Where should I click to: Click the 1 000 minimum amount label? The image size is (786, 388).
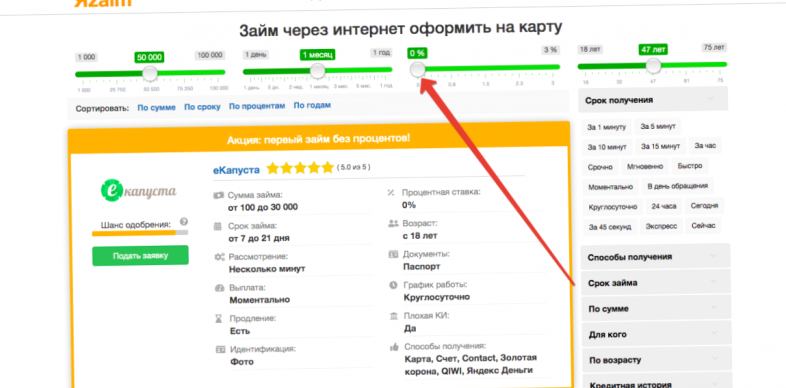point(86,57)
